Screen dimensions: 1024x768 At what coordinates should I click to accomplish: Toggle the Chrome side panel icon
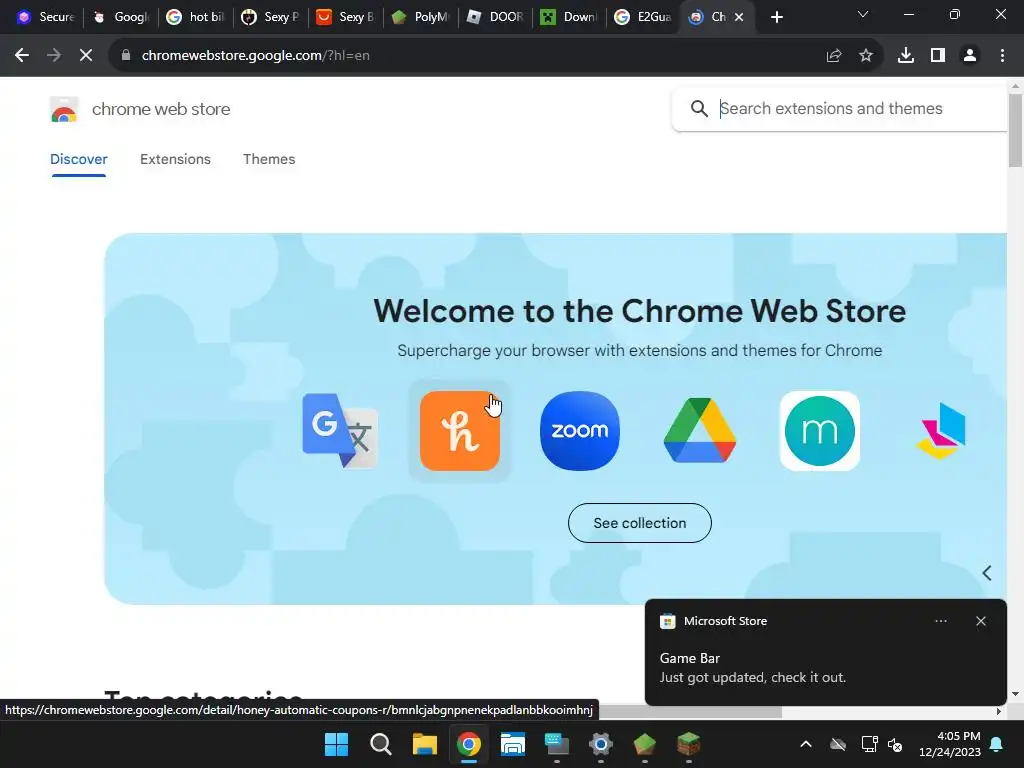click(938, 56)
